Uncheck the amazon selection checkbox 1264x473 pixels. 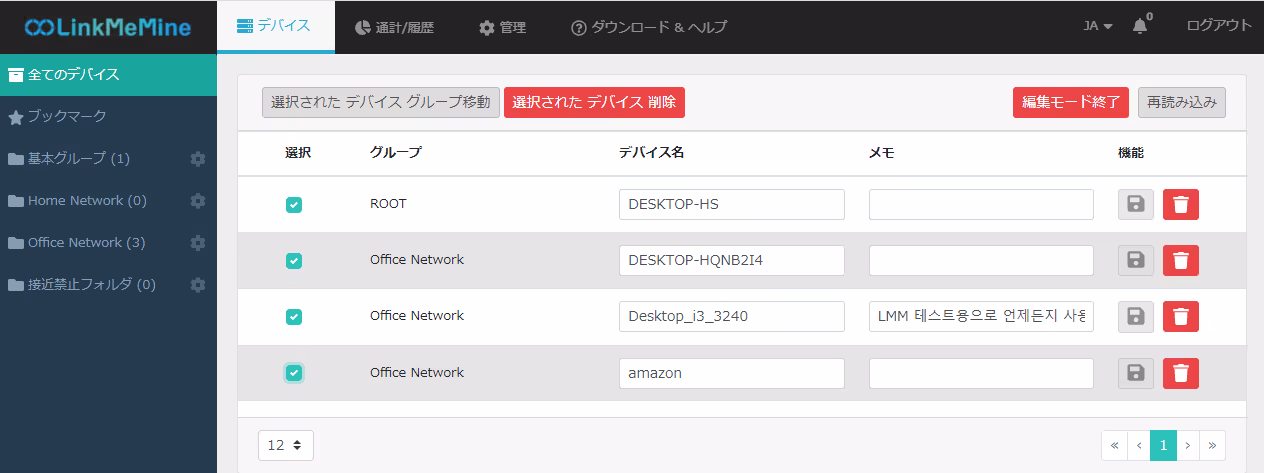click(294, 373)
